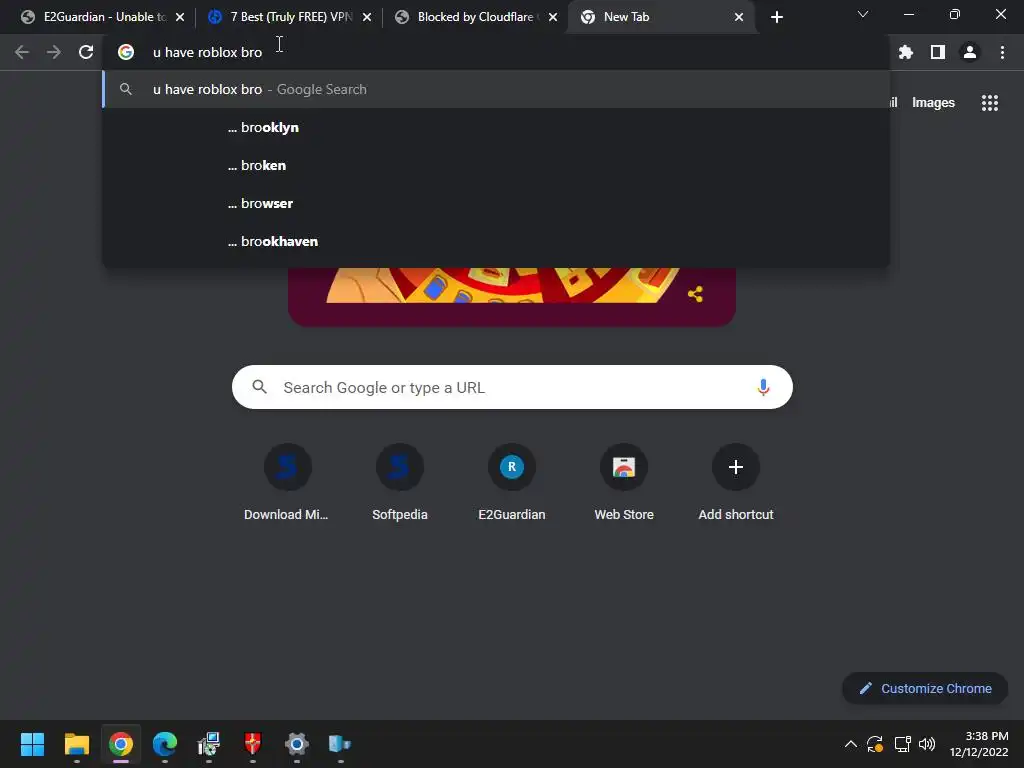Click Add shortcut button
The image size is (1024, 768).
736,483
